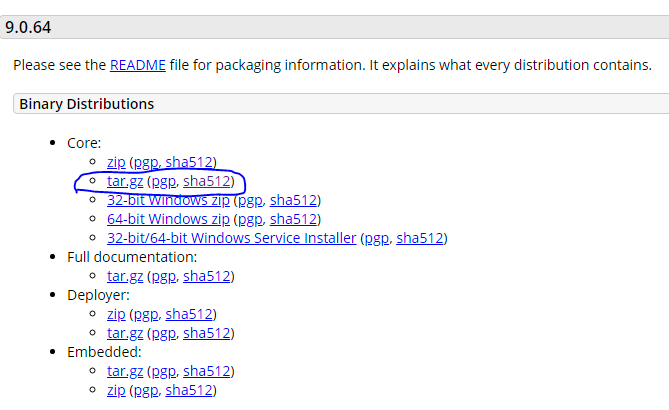Download the circled Core tar.gz file
Screen dimensions: 669x410
point(125,181)
